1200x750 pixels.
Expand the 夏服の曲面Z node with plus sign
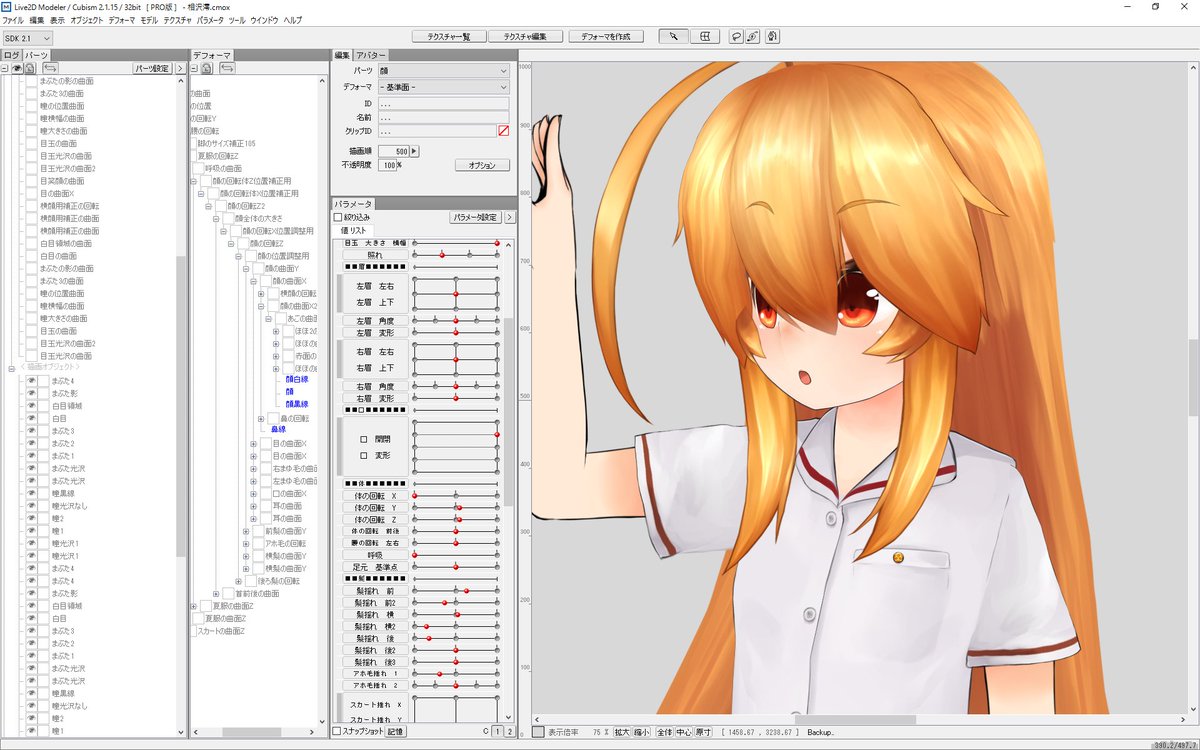click(x=193, y=606)
